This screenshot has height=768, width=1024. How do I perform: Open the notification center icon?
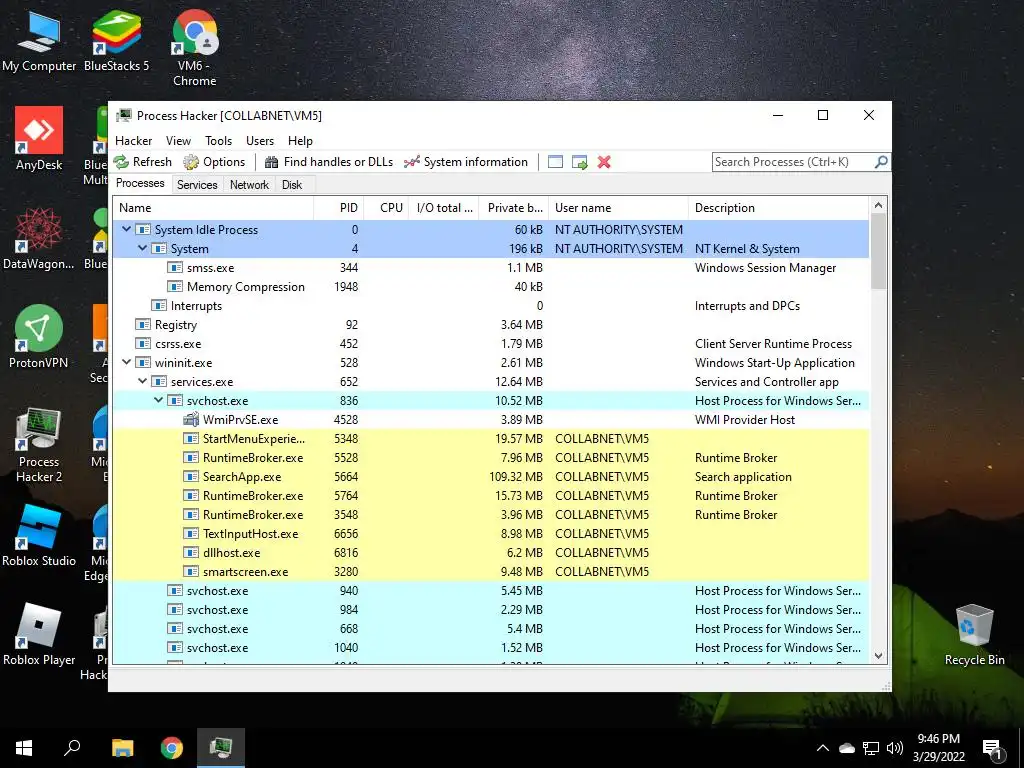click(993, 749)
